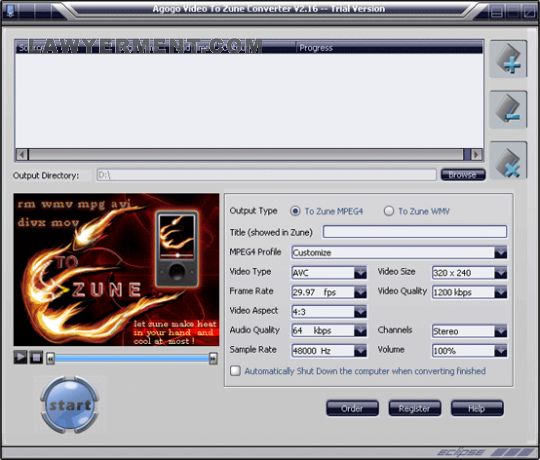Open the MPEG4 Profile Customize dropdown

point(399,252)
